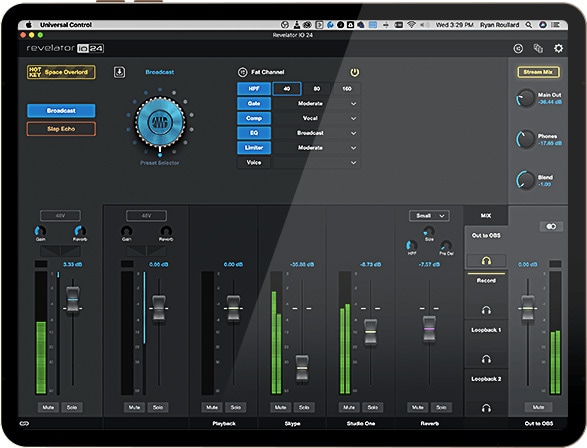Select the Record mix headphones icon
Viewport: 587px width, 448px height.
tap(486, 310)
